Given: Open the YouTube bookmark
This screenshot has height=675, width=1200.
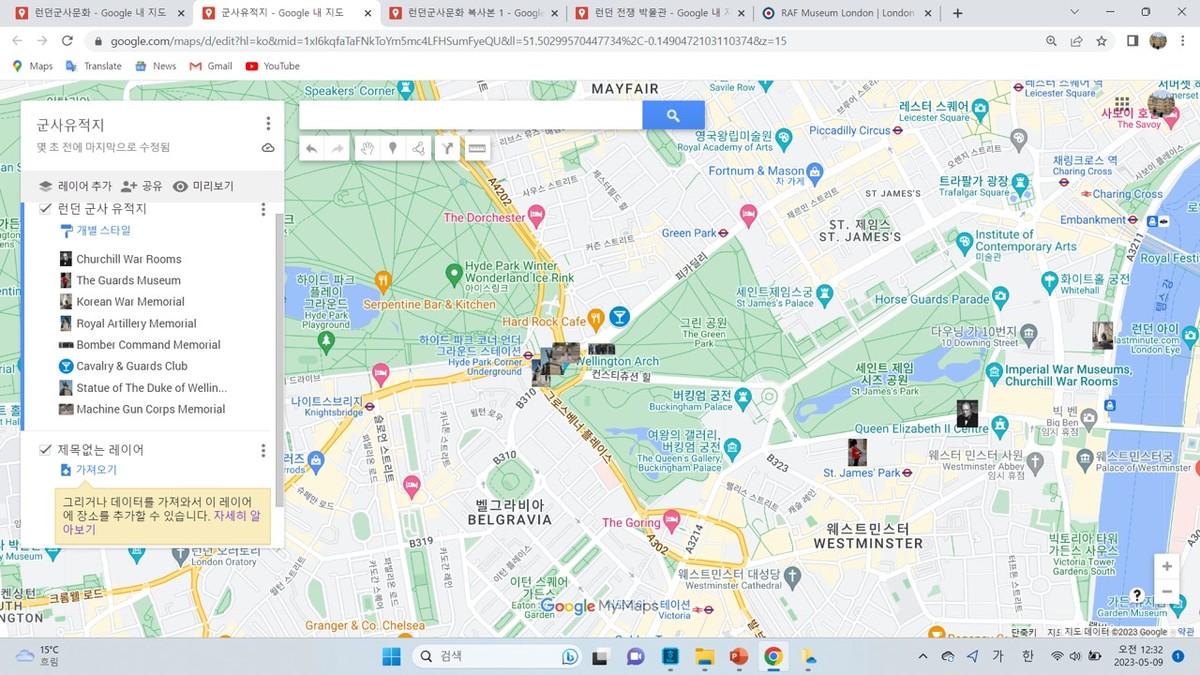Looking at the screenshot, I should pos(272,66).
